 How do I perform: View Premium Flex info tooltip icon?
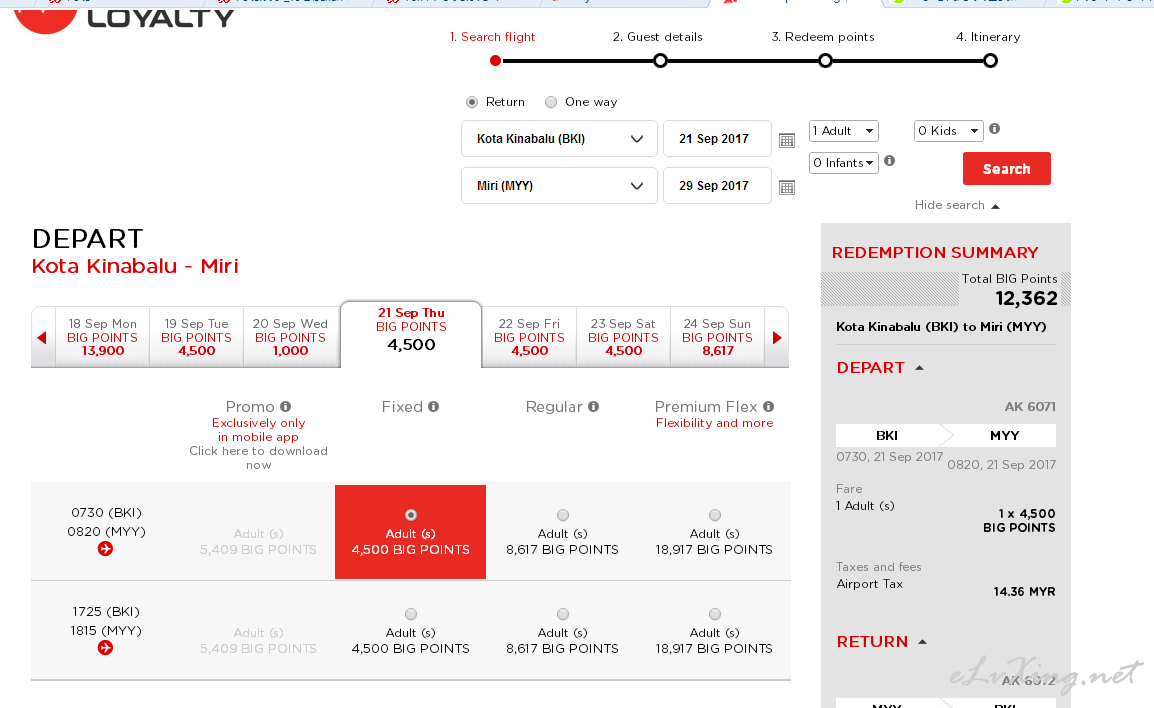pyautogui.click(x=768, y=406)
